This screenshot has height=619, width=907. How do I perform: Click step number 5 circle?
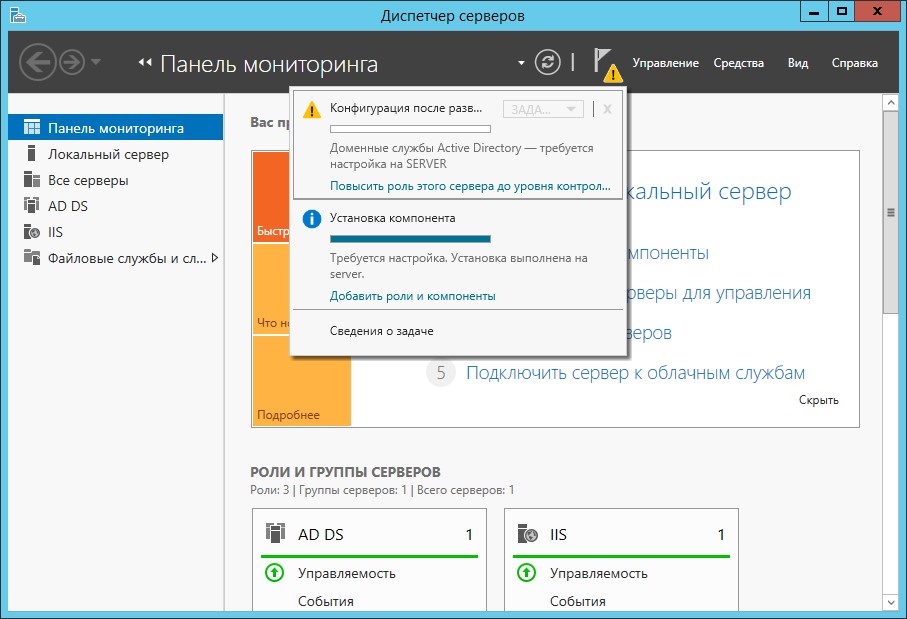point(441,373)
